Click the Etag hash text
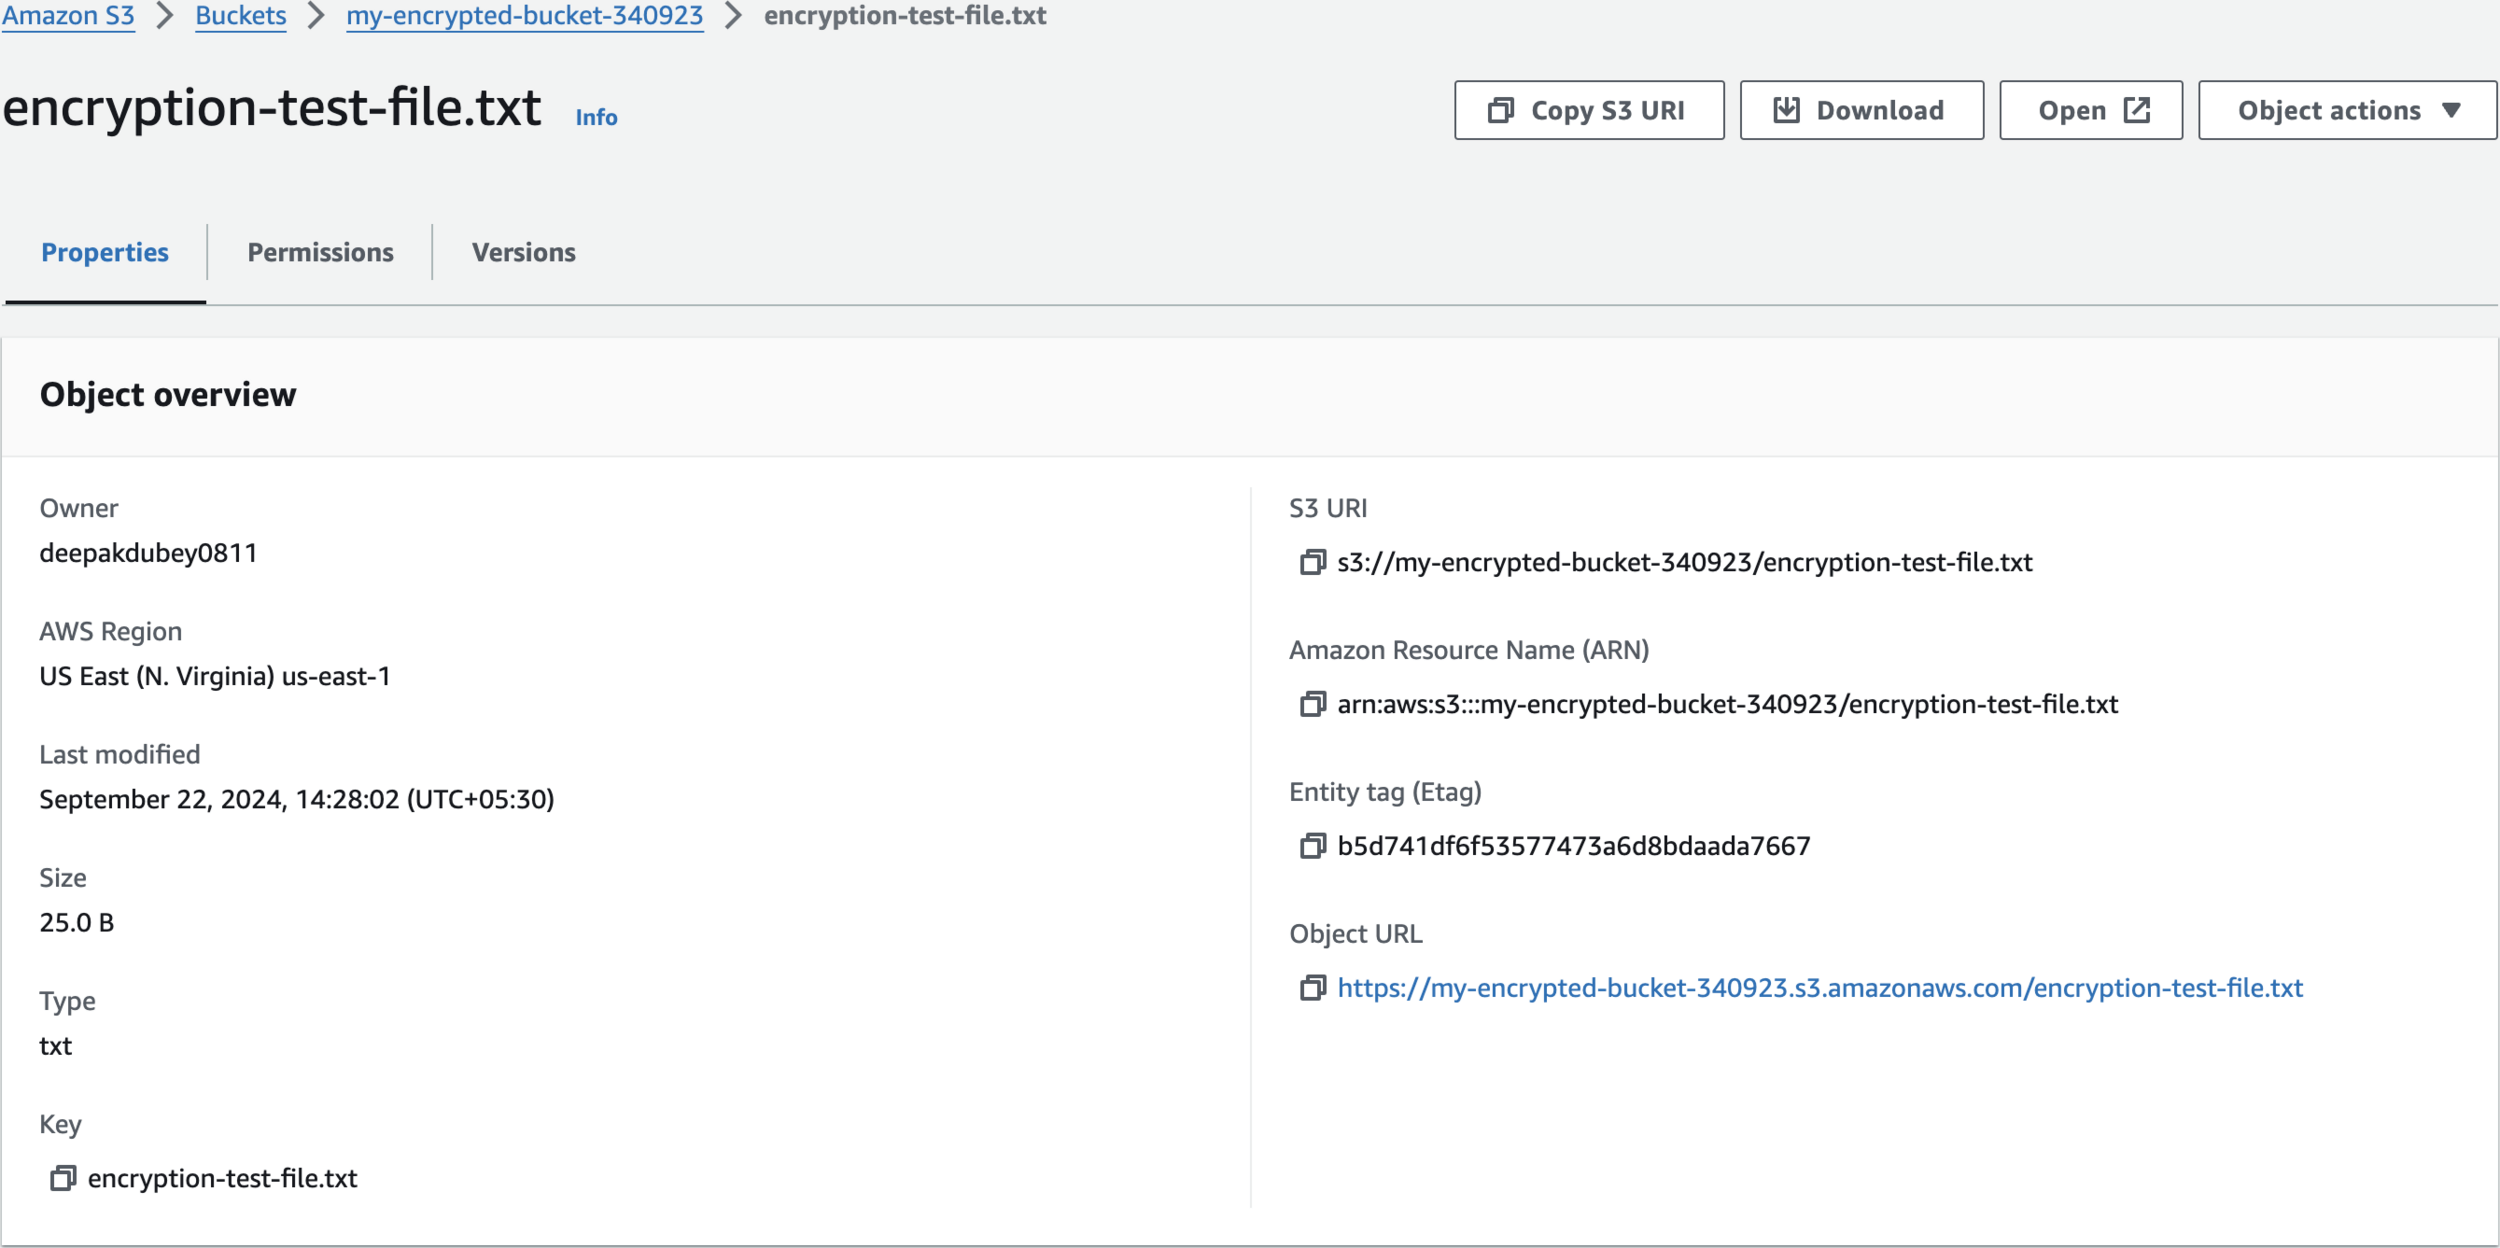This screenshot has width=2500, height=1248. click(x=1573, y=847)
